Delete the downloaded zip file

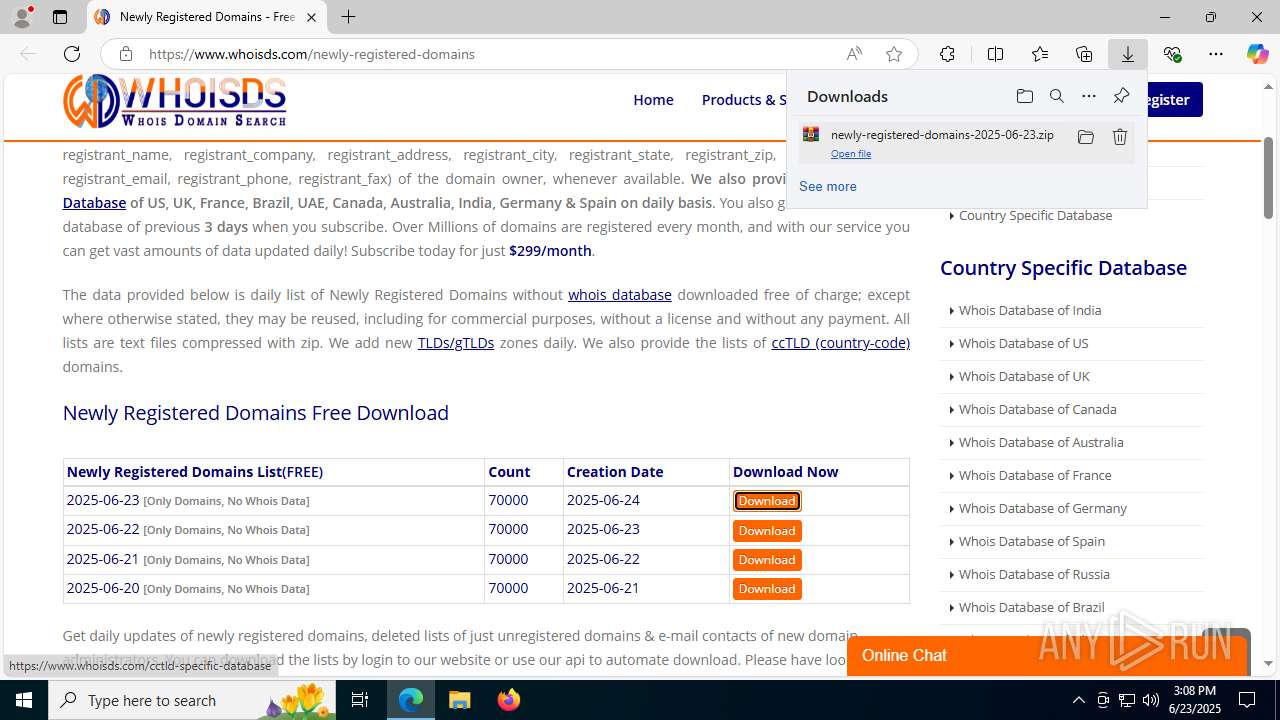(x=1120, y=137)
